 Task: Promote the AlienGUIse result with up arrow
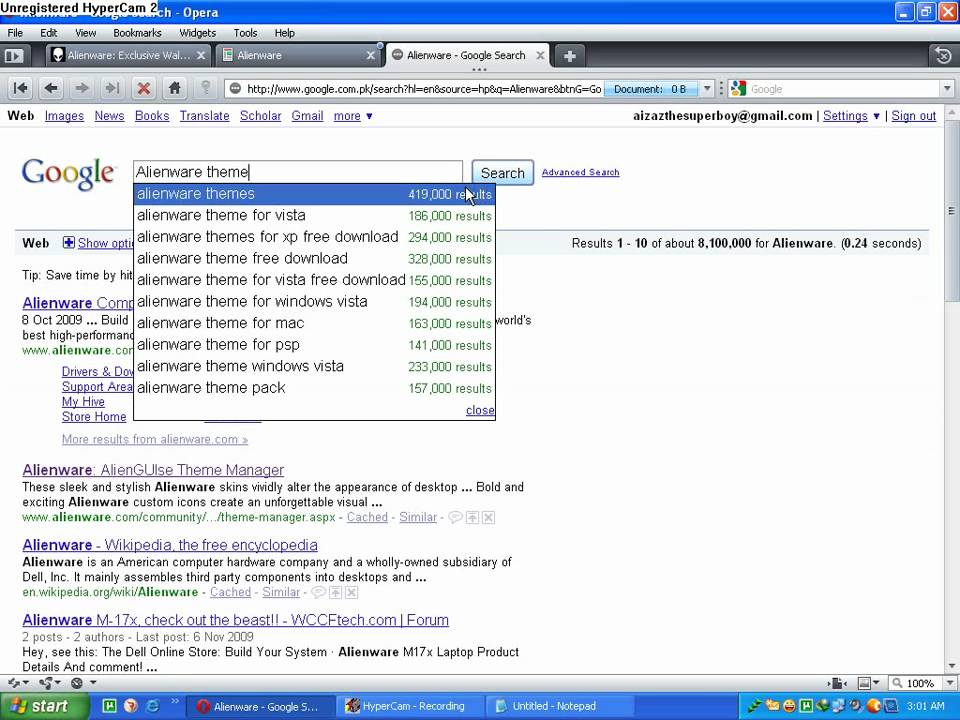(x=472, y=518)
